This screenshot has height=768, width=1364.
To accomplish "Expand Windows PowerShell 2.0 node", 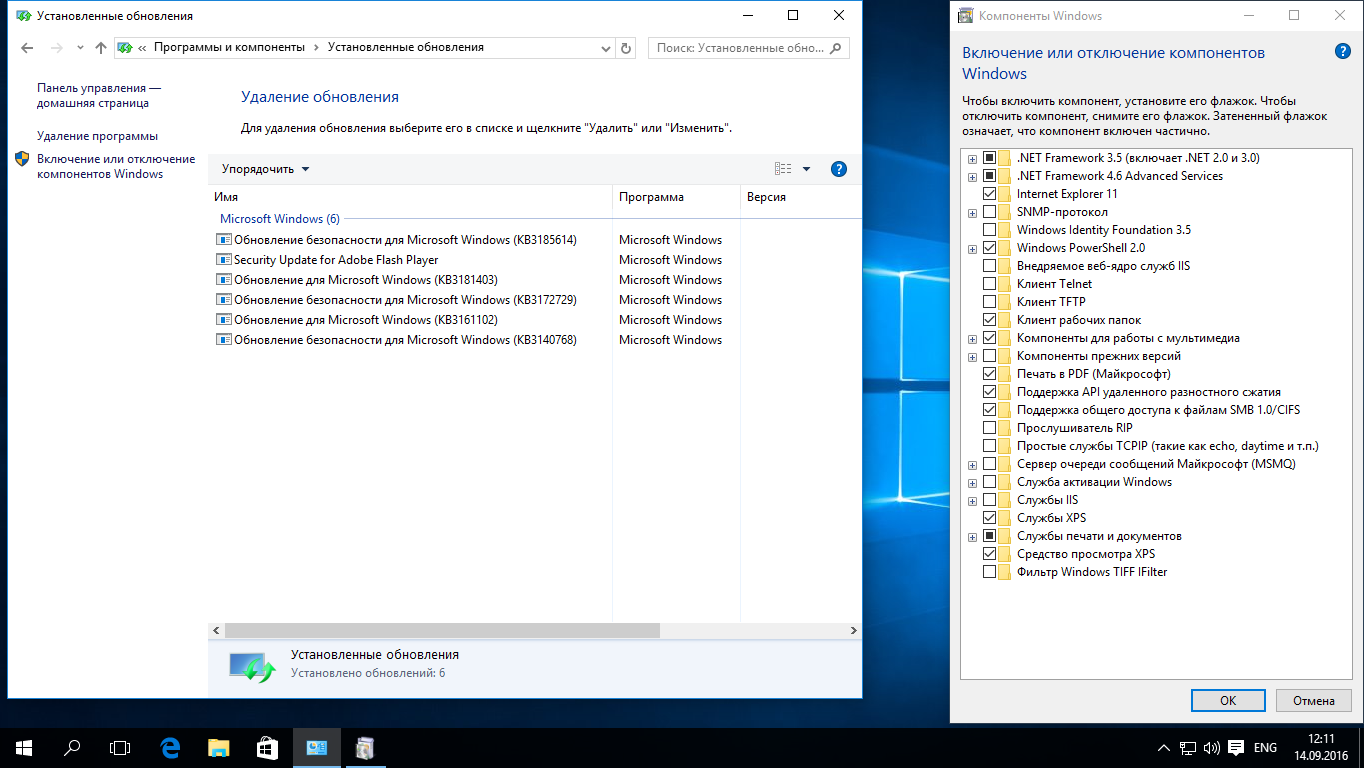I will tap(972, 248).
